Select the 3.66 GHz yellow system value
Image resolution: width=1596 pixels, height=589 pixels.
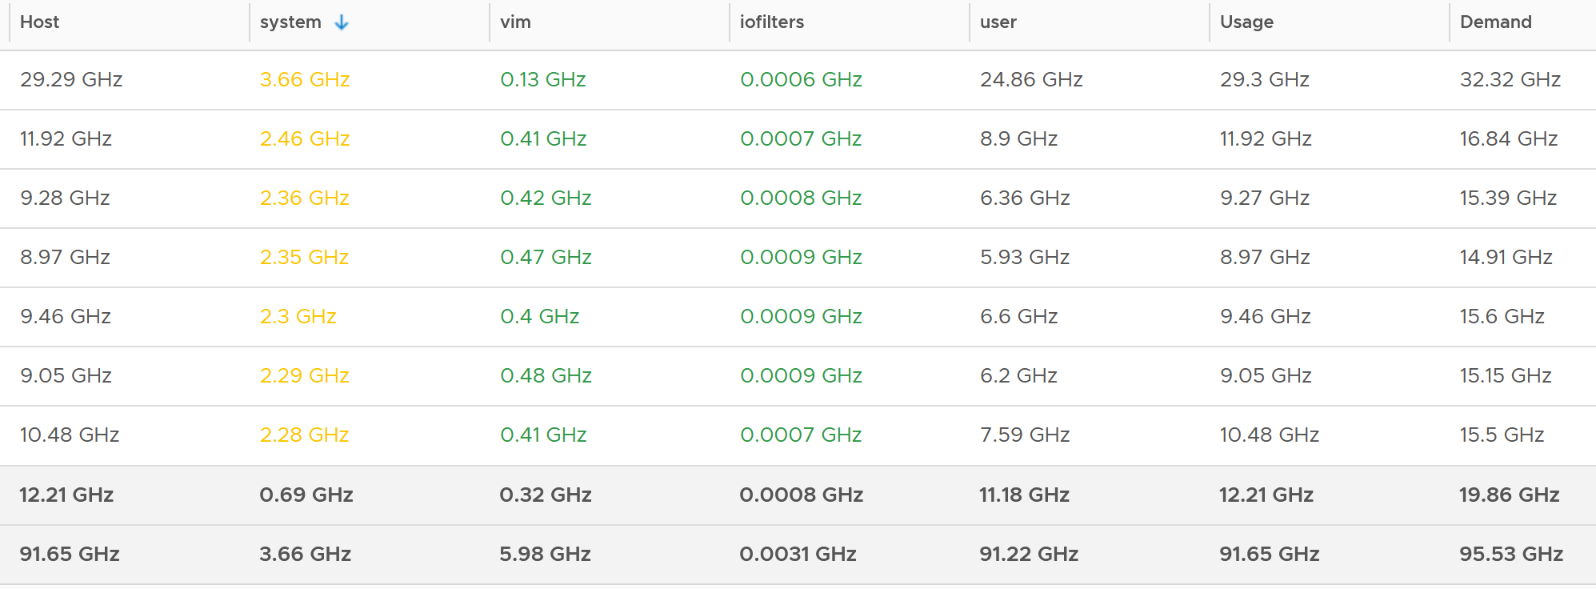click(x=305, y=80)
